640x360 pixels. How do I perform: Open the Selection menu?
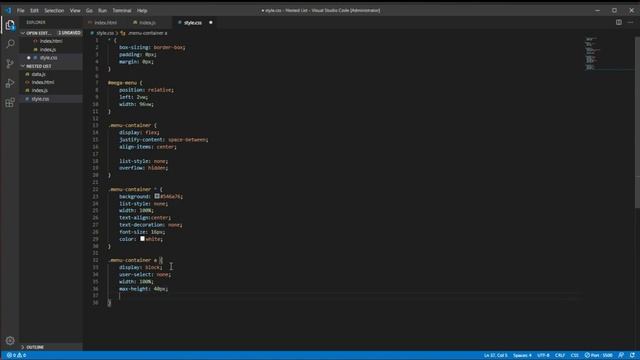coord(54,10)
